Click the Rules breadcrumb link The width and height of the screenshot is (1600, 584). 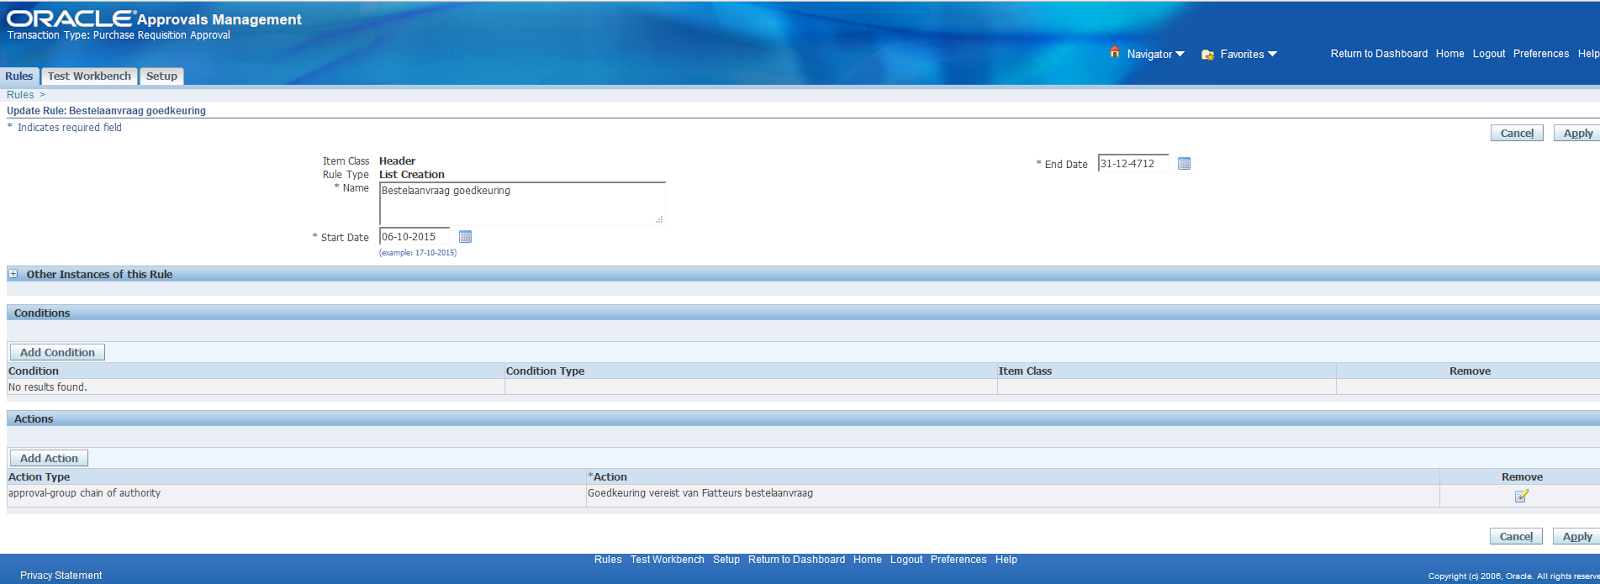[20, 95]
